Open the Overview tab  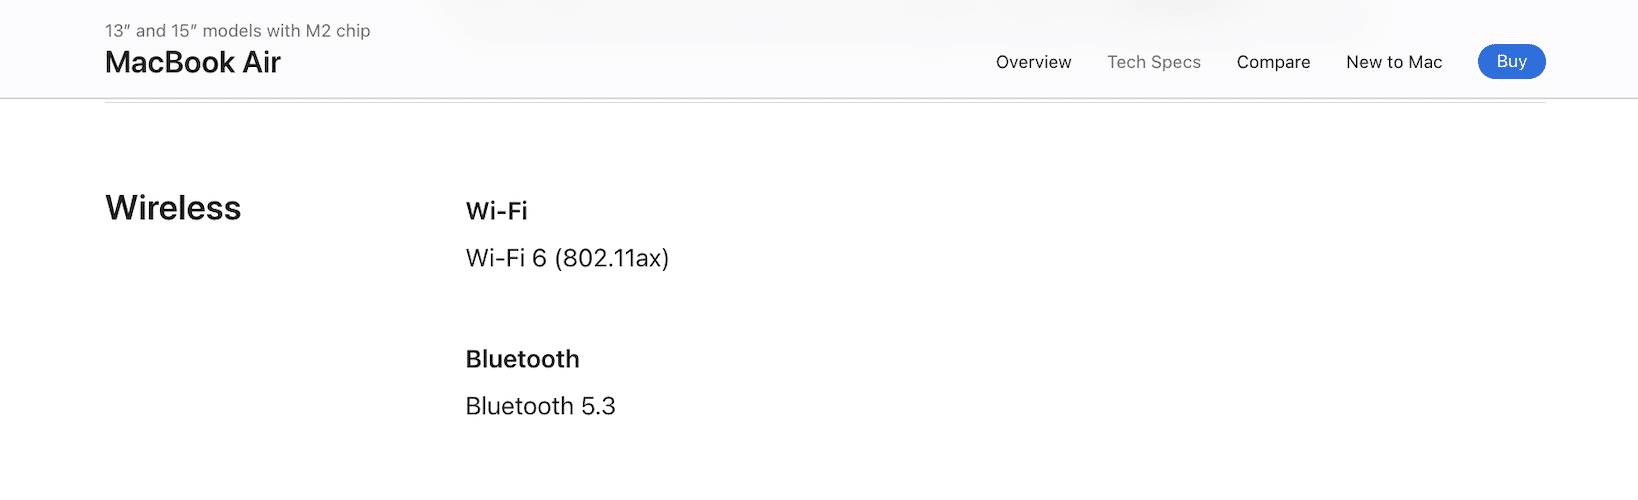pyautogui.click(x=1033, y=62)
